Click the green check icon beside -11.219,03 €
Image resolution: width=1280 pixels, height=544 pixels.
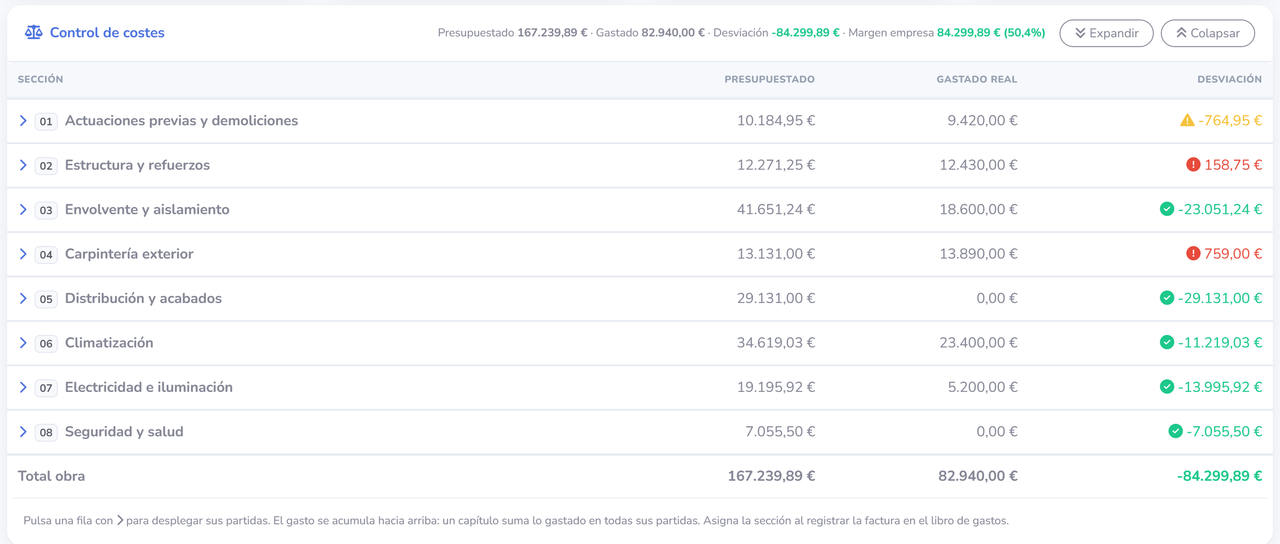click(1167, 342)
